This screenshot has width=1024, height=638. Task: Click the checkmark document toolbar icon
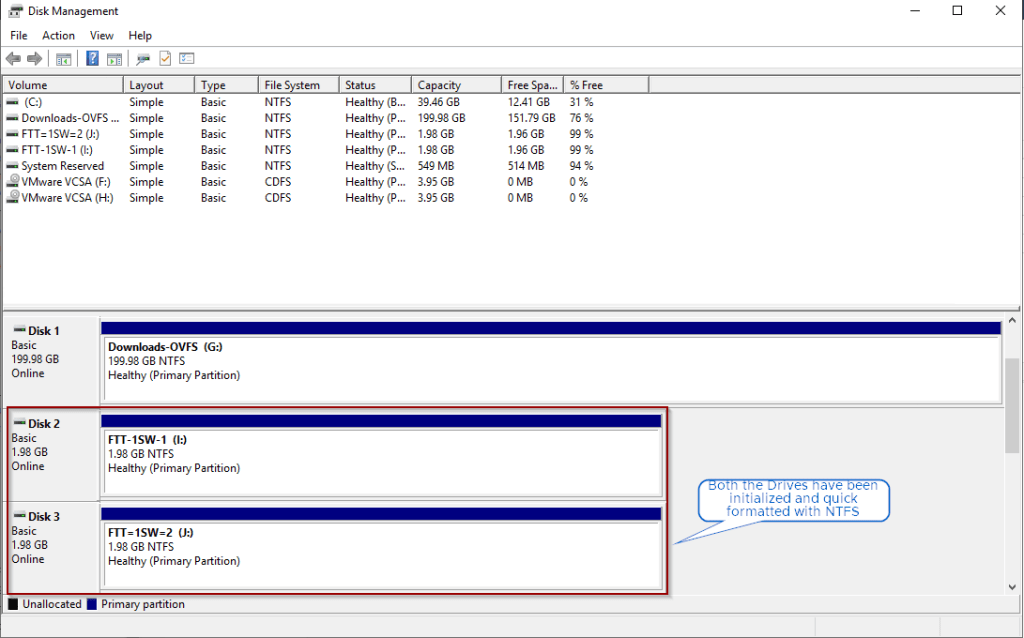[x=165, y=59]
